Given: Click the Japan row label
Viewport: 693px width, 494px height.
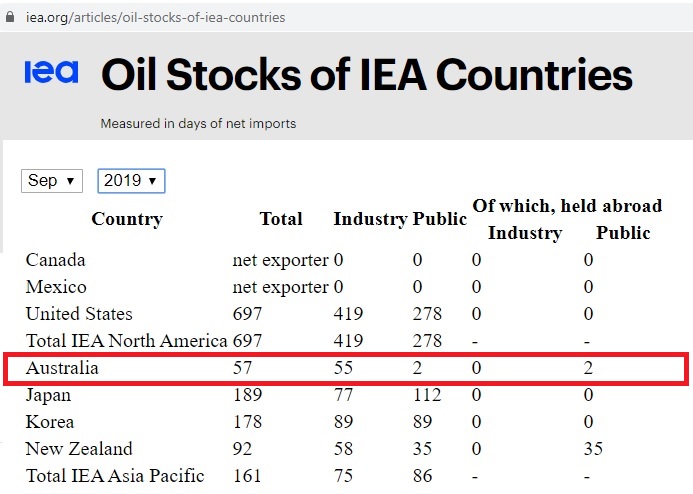Looking at the screenshot, I should click(x=48, y=395).
